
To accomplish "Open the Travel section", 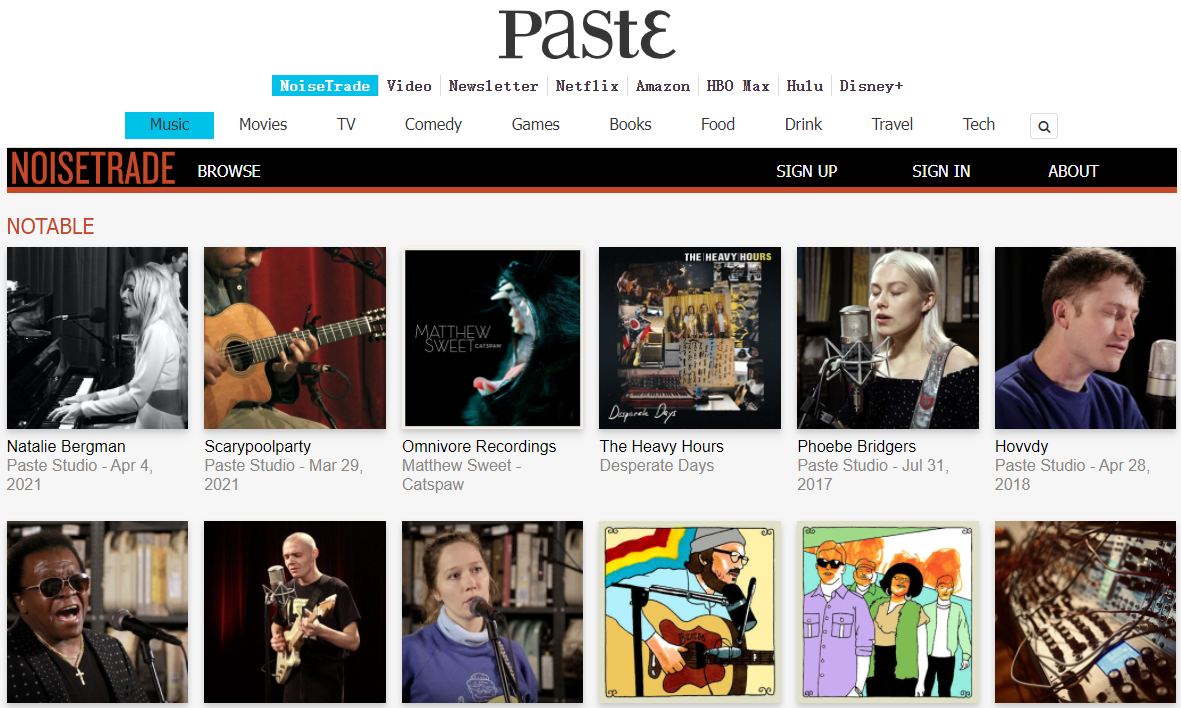I will 893,125.
